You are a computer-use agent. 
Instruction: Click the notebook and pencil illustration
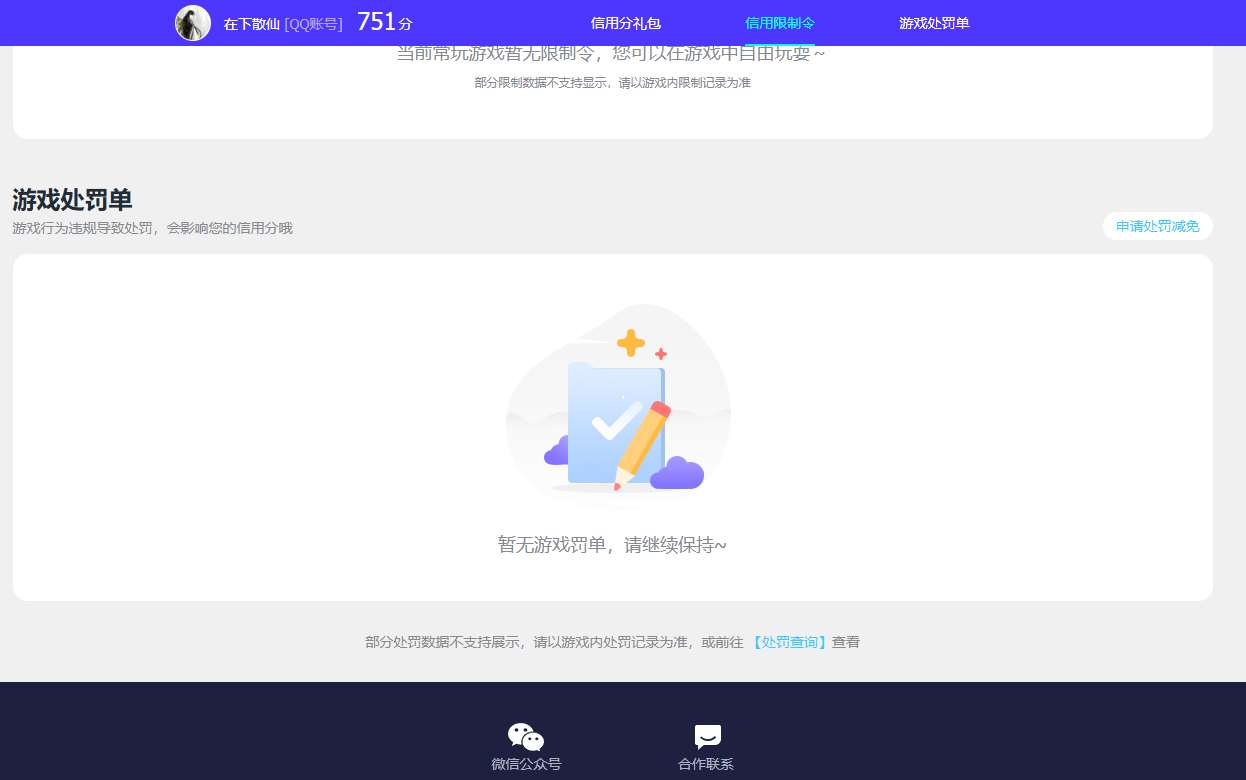click(x=617, y=423)
